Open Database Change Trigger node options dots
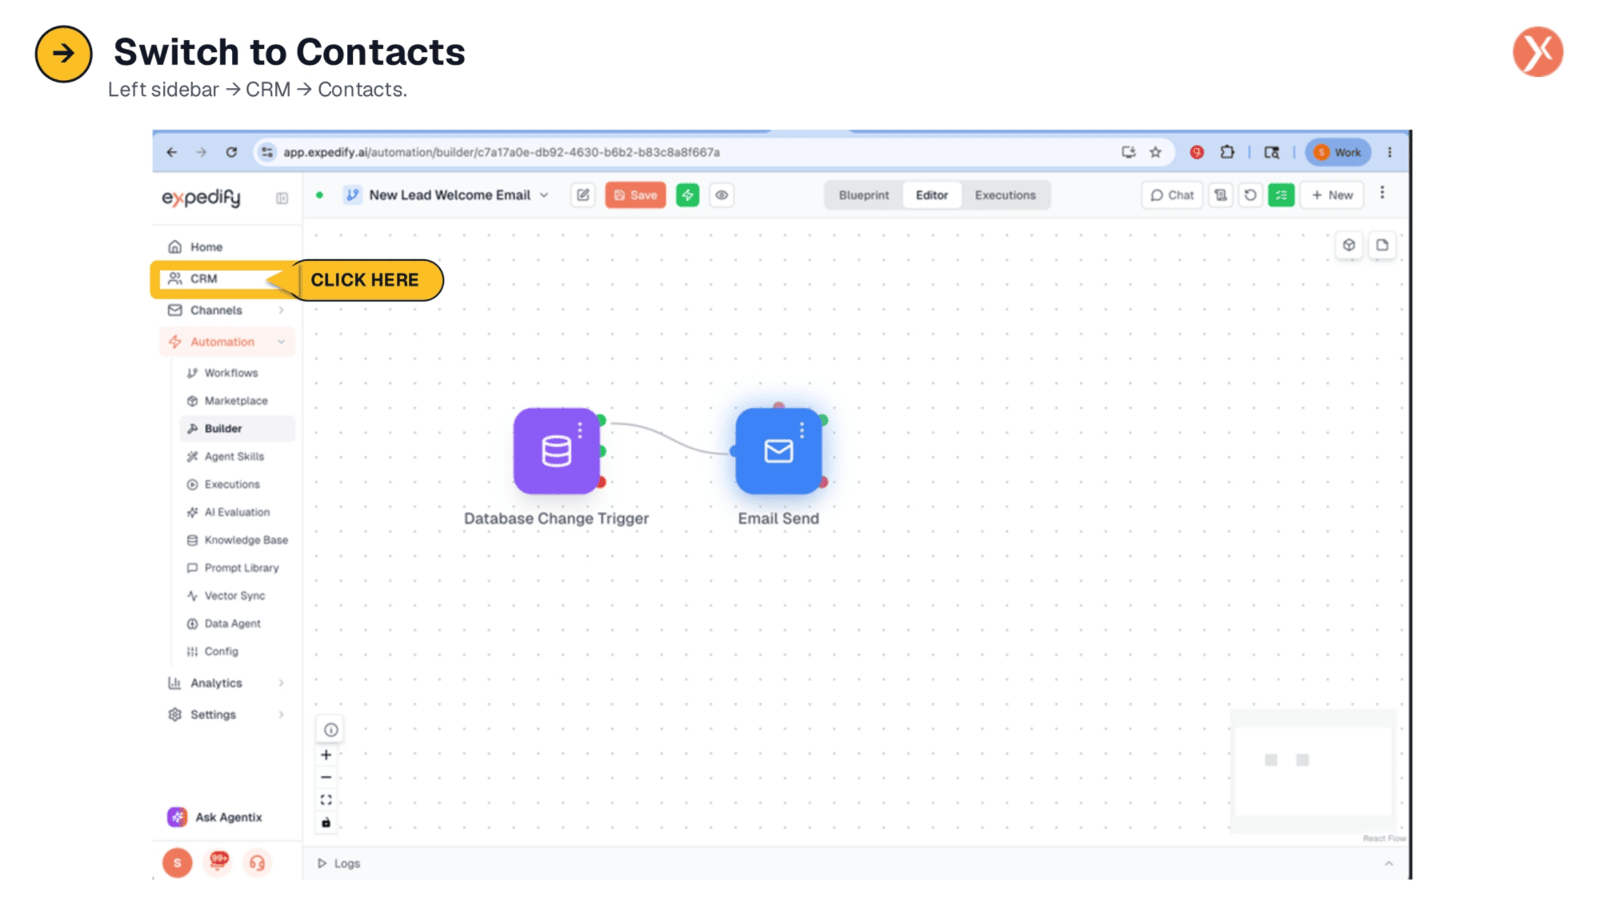Screen dimensions: 1600x900 tap(580, 430)
